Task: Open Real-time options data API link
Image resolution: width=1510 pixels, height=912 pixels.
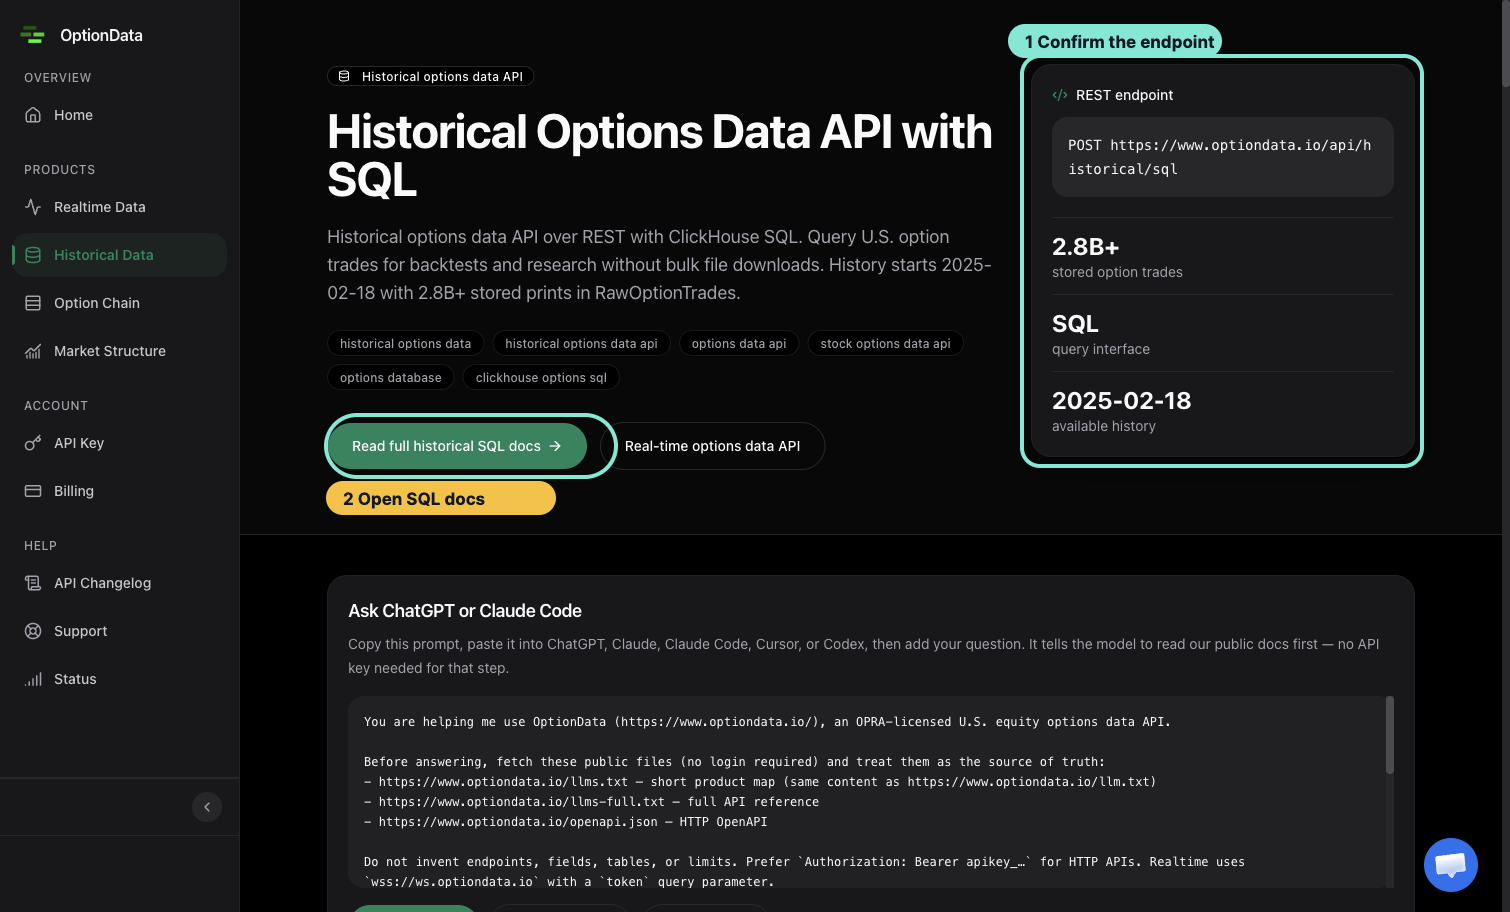Action: pyautogui.click(x=712, y=446)
